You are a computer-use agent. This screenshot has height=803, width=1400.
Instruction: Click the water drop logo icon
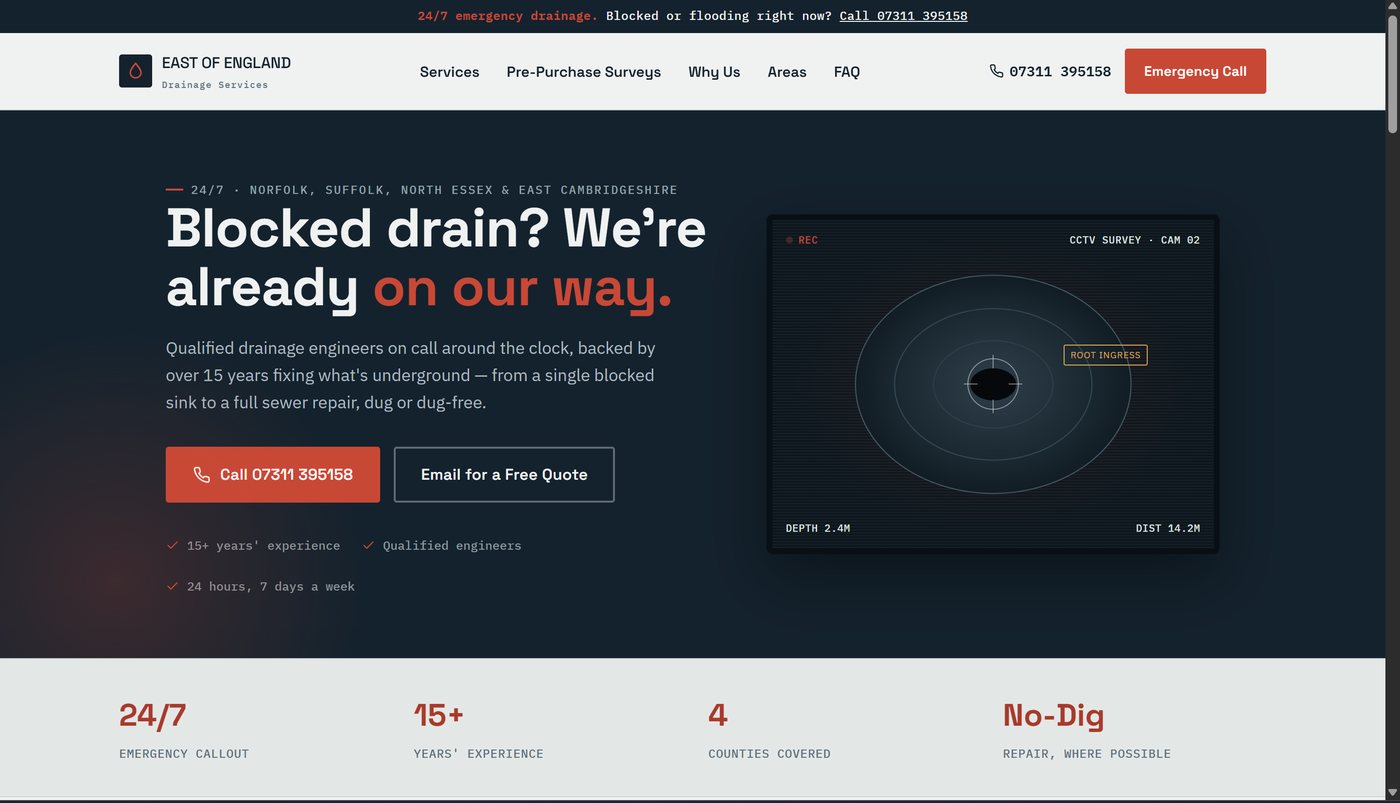coord(135,71)
